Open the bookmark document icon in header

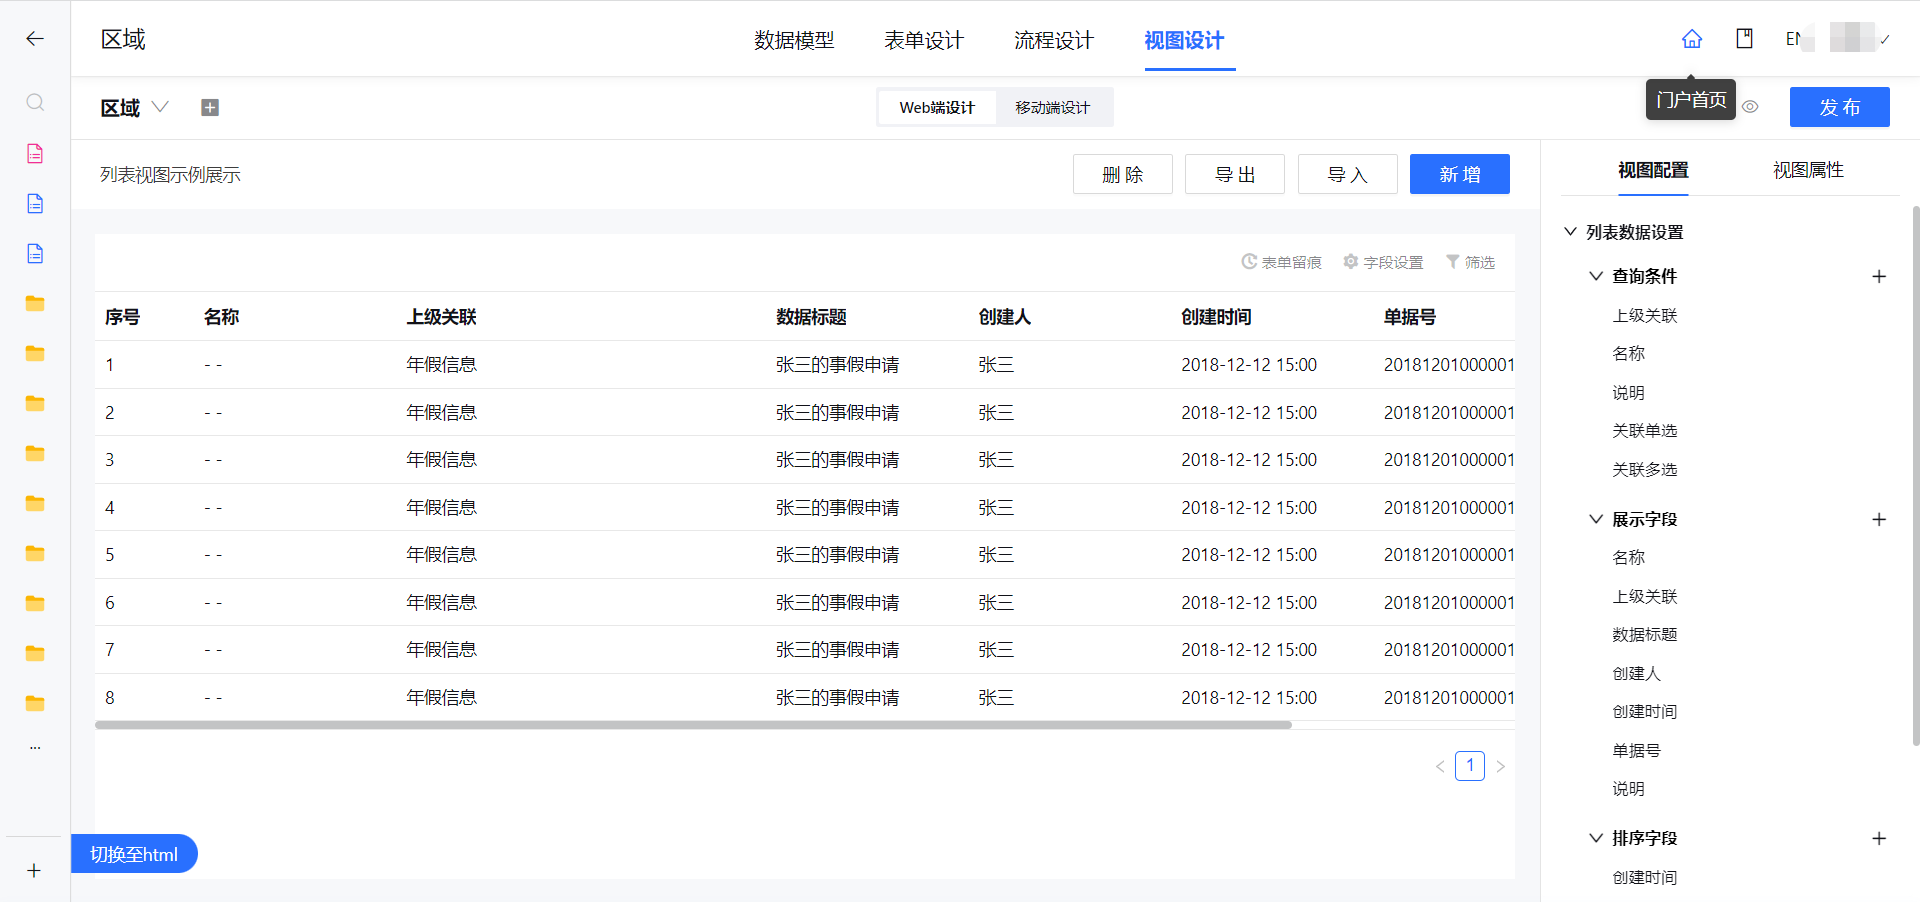(1745, 39)
